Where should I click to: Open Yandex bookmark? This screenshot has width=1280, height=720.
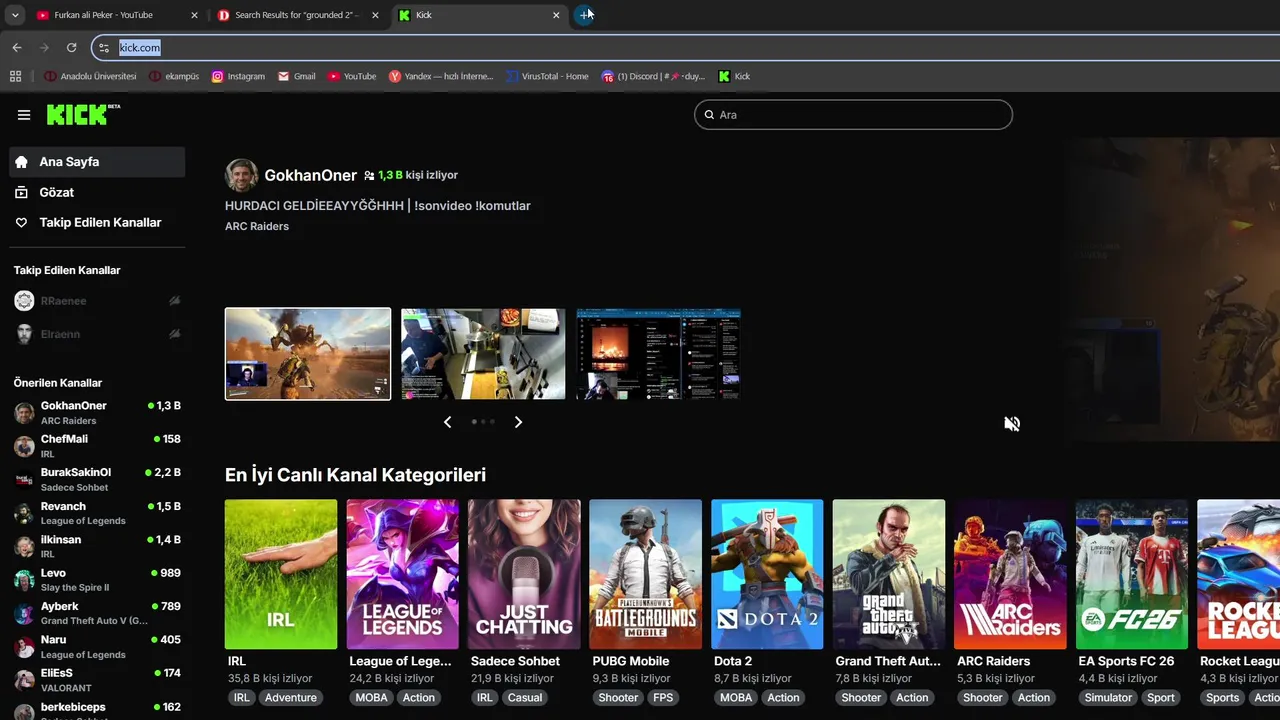pos(441,76)
